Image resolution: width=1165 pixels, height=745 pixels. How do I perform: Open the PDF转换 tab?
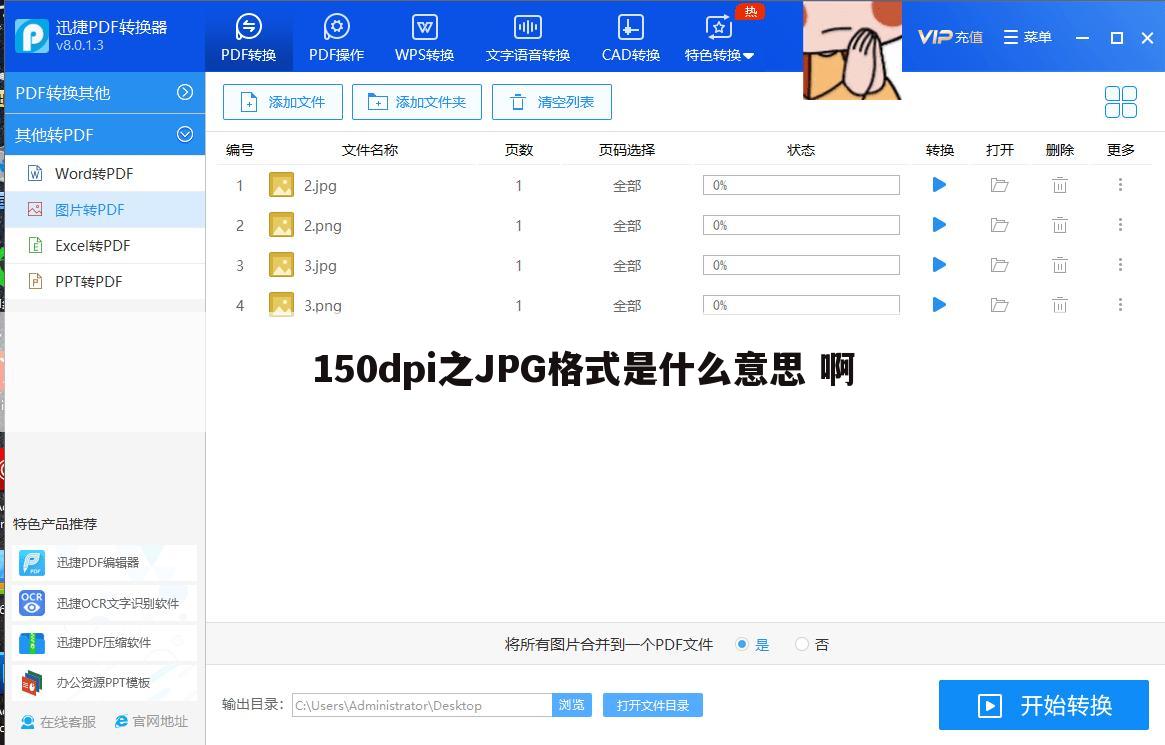click(x=248, y=37)
